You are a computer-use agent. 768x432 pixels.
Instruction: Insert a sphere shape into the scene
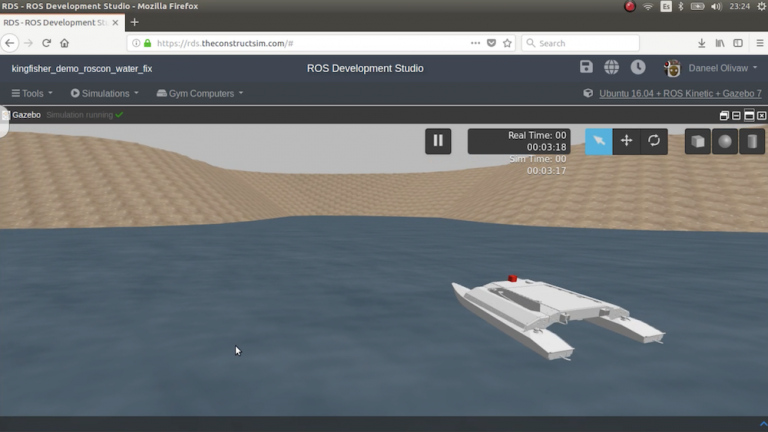click(x=725, y=141)
